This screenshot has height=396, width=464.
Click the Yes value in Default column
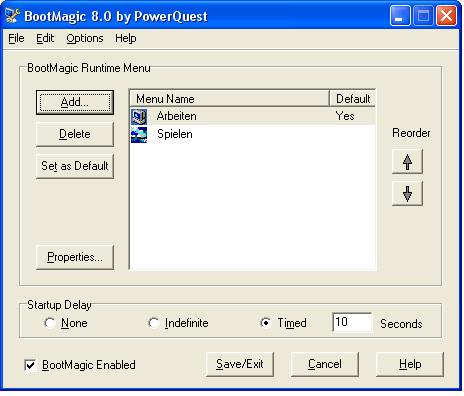click(345, 116)
